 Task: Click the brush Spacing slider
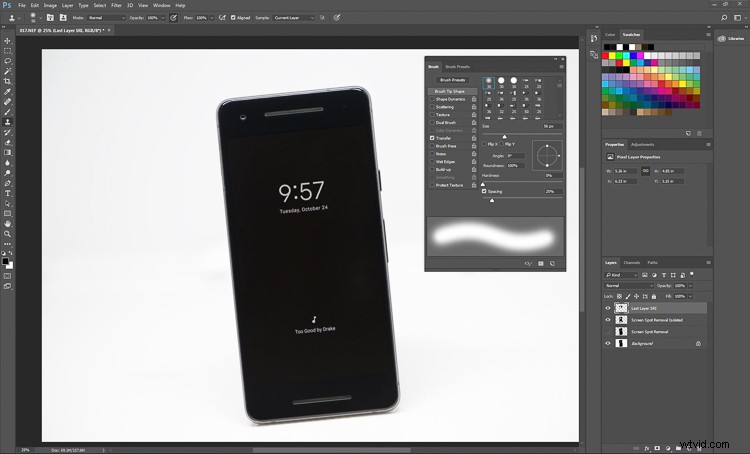click(492, 200)
